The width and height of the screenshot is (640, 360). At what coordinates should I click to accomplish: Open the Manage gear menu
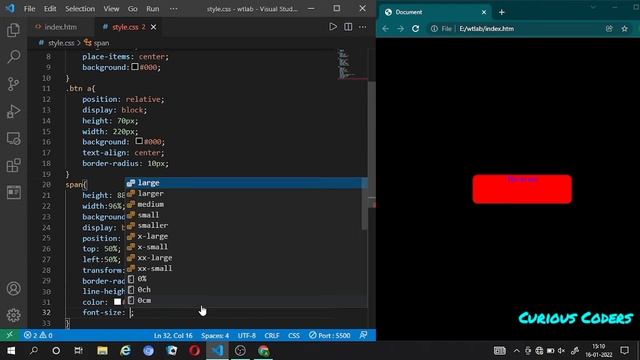coord(13,315)
